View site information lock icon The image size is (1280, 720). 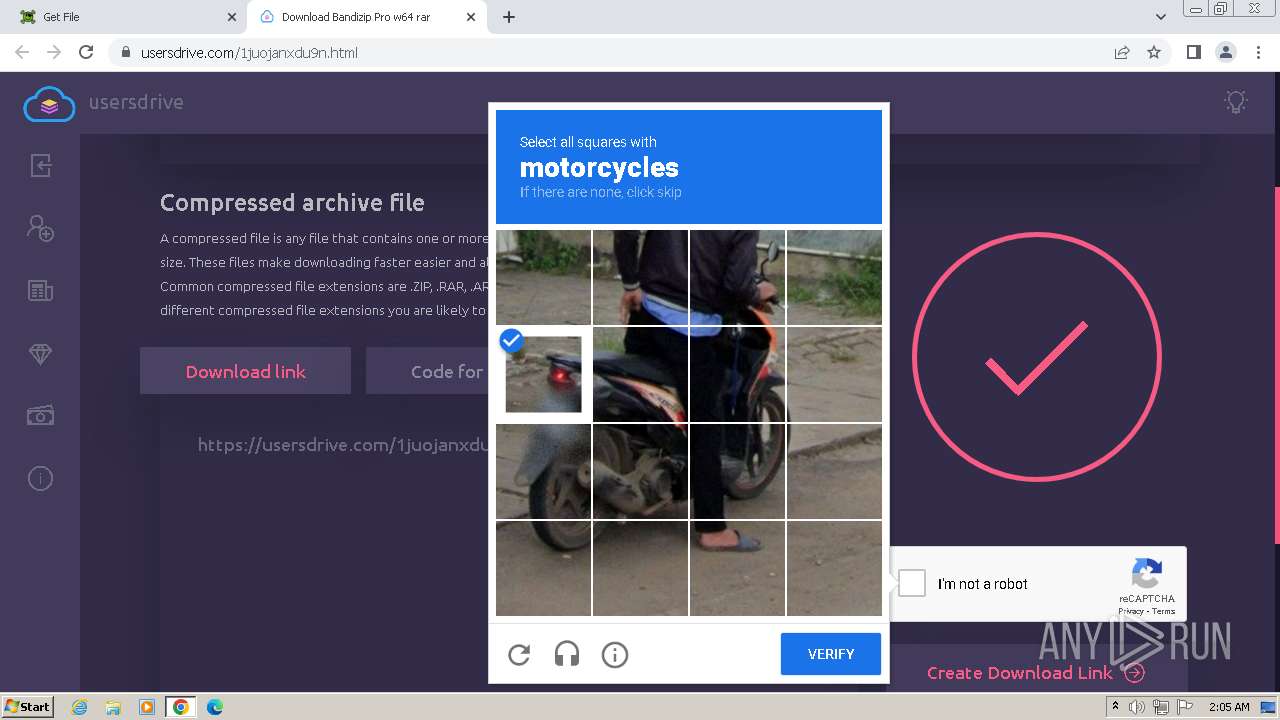click(125, 53)
